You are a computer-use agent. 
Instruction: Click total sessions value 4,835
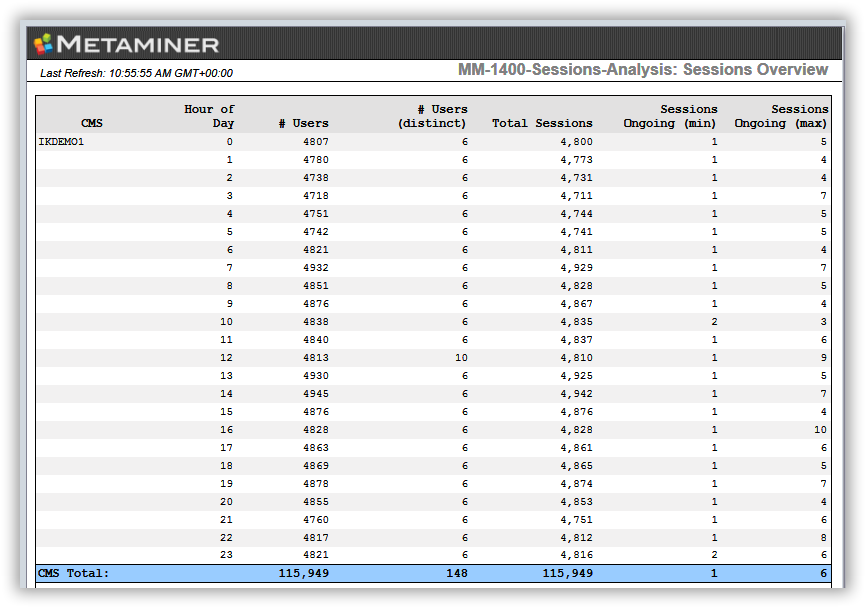pos(576,322)
